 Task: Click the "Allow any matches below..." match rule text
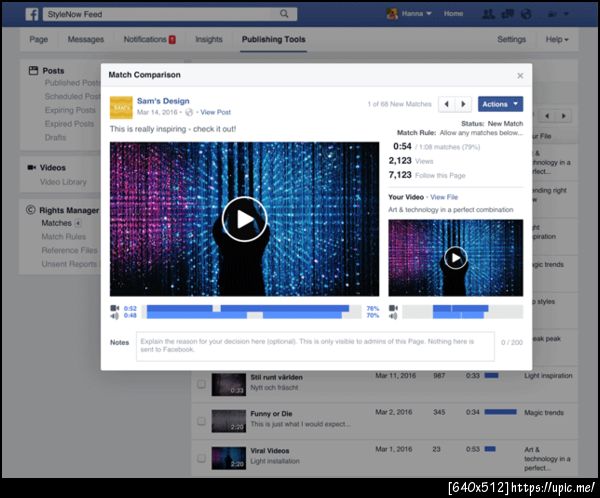(481, 133)
